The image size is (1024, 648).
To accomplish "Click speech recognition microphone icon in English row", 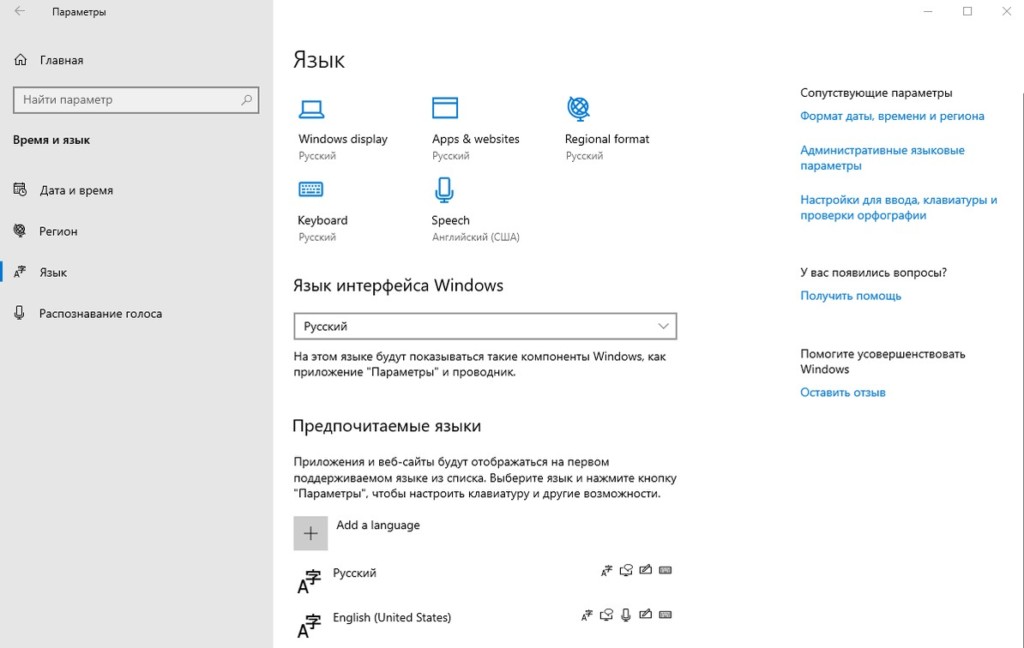I will [626, 615].
